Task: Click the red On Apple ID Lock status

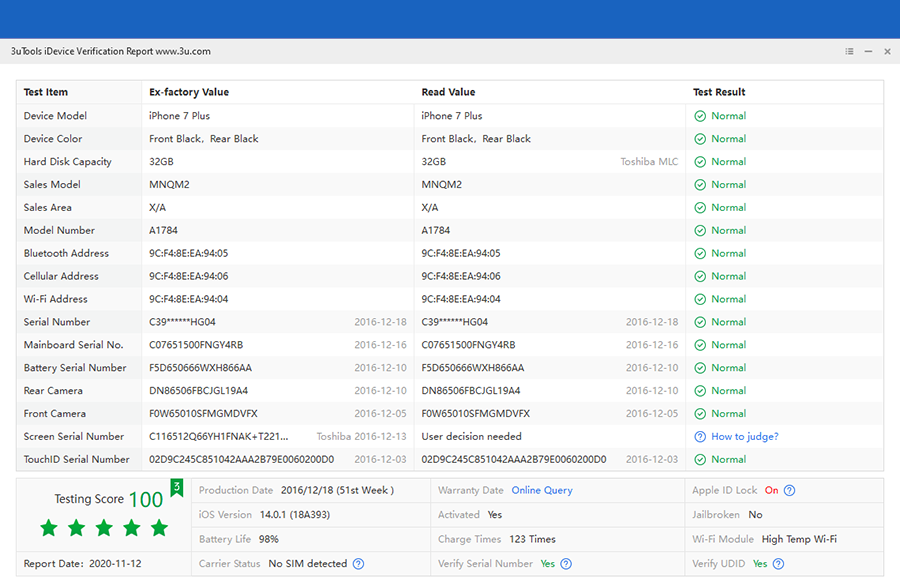Action: pyautogui.click(x=771, y=490)
